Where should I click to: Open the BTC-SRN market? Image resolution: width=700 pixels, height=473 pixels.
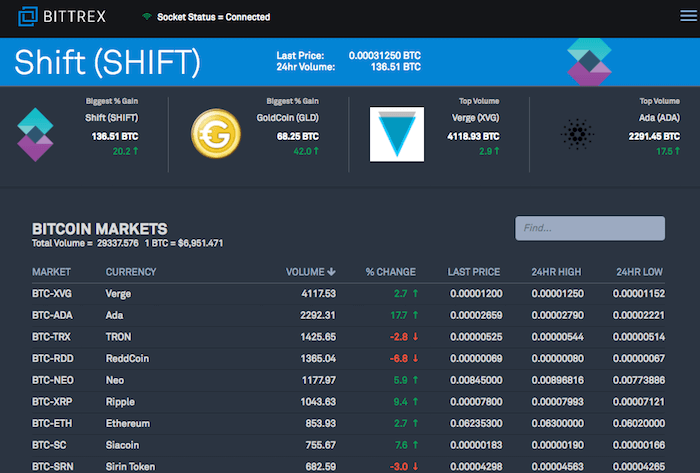53,466
